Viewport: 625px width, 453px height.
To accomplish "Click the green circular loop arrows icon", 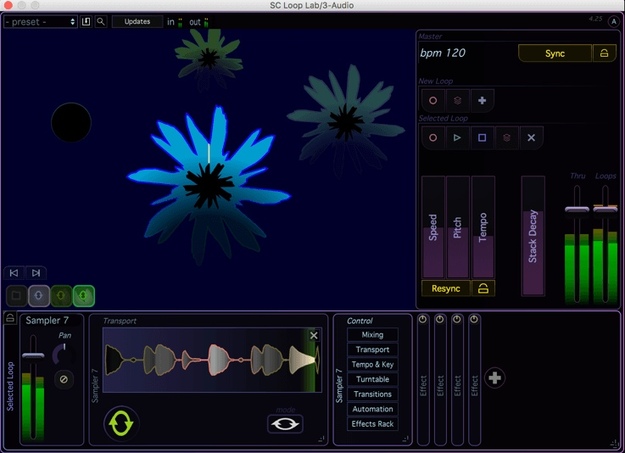I will tap(121, 422).
